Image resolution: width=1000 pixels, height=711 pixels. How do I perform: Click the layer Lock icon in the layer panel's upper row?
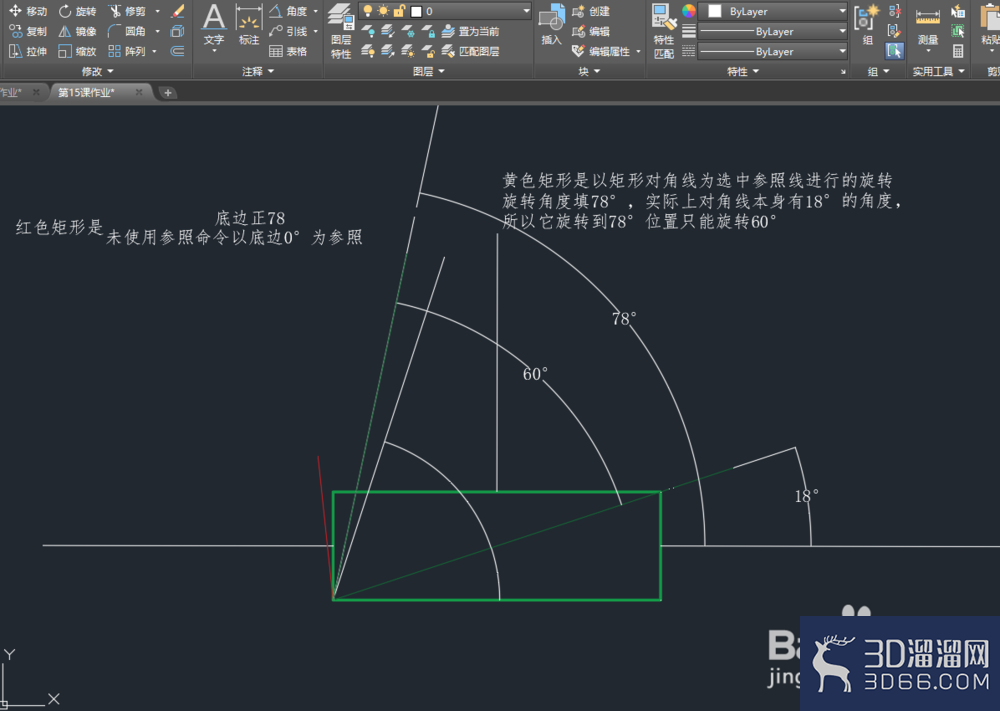429,31
